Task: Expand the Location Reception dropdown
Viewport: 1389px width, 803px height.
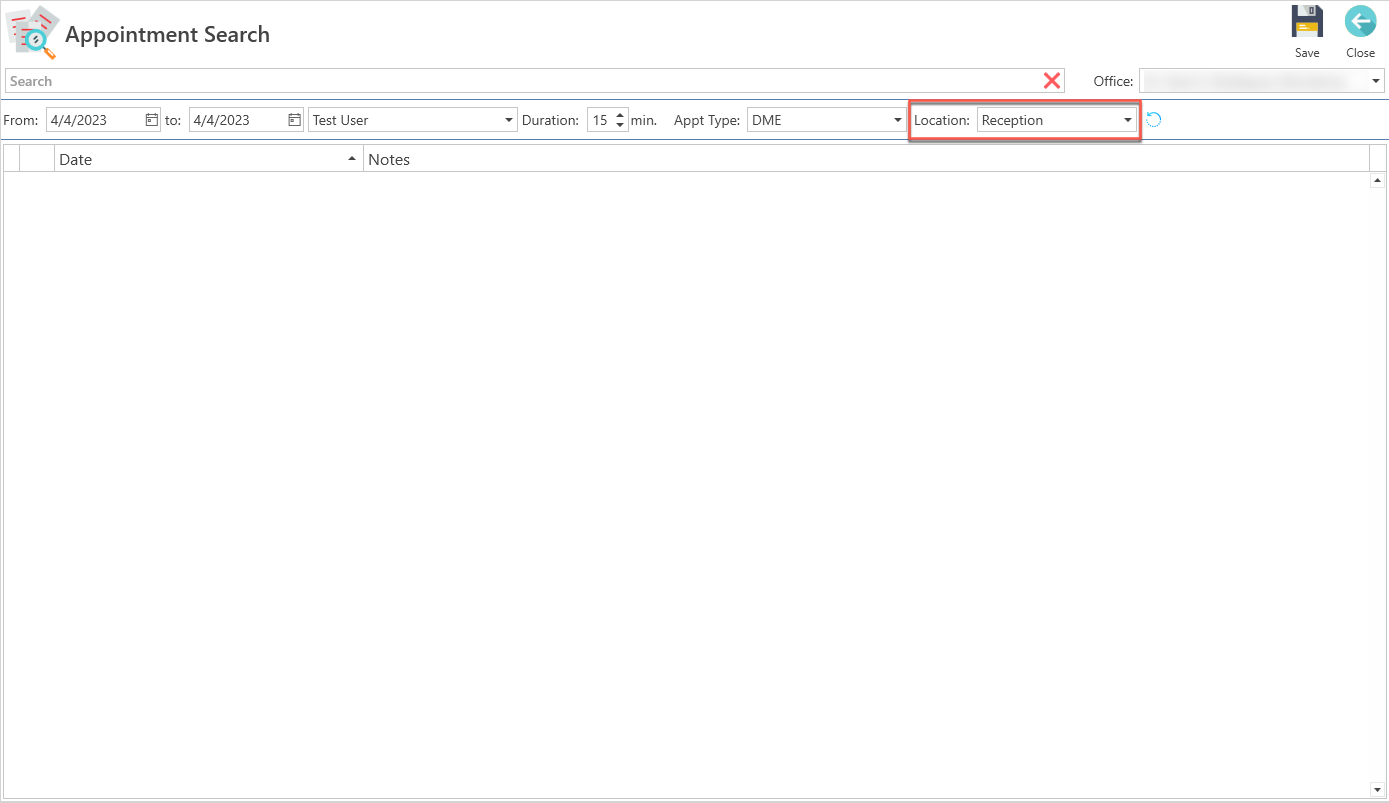Action: tap(1128, 120)
